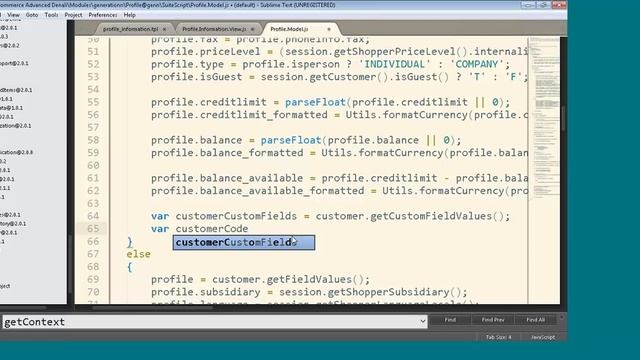Click the 'COMPANY' string on line 52
This screenshot has width=640, height=360.
(477, 64)
